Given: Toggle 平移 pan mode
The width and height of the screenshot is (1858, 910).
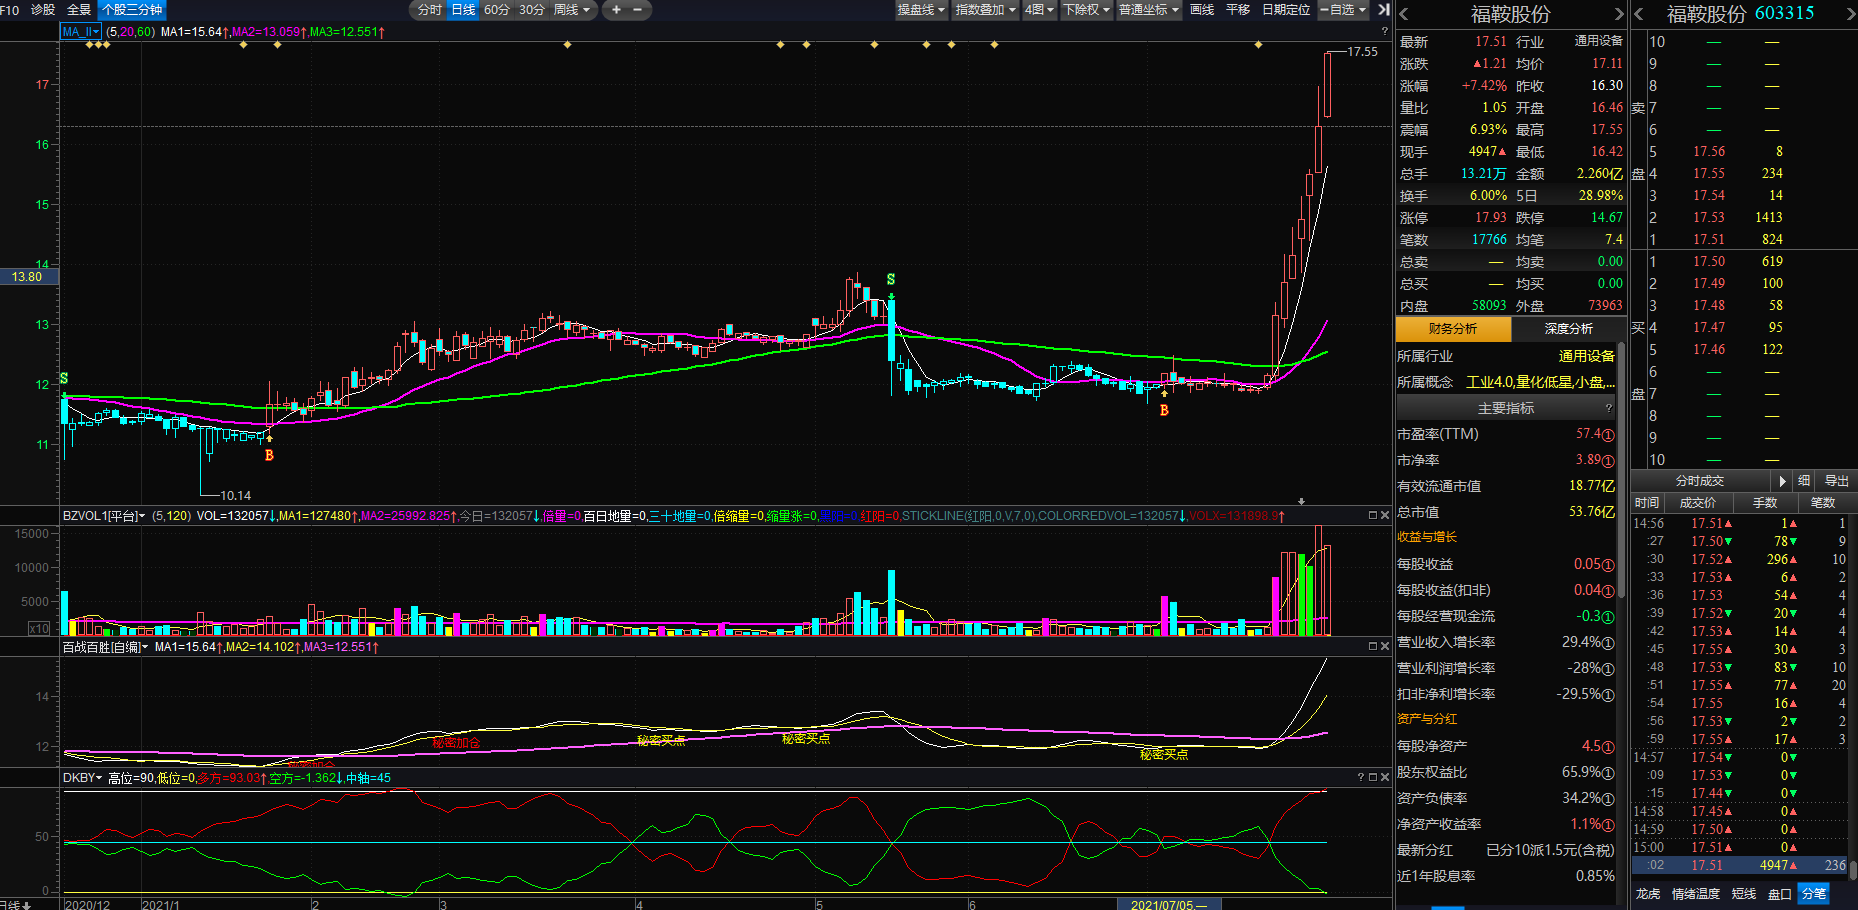Looking at the screenshot, I should click(x=1238, y=10).
